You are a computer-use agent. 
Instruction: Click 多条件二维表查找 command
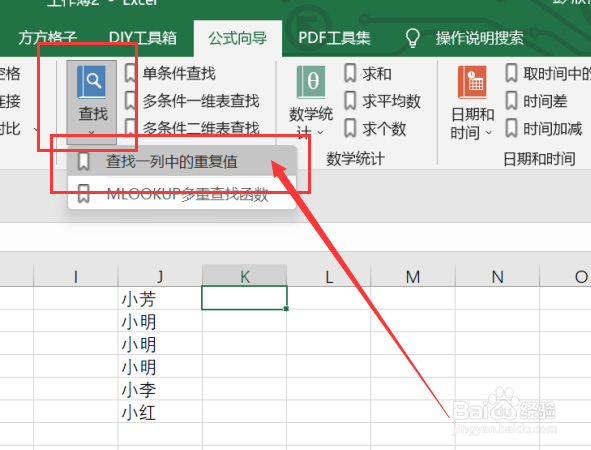pyautogui.click(x=201, y=129)
